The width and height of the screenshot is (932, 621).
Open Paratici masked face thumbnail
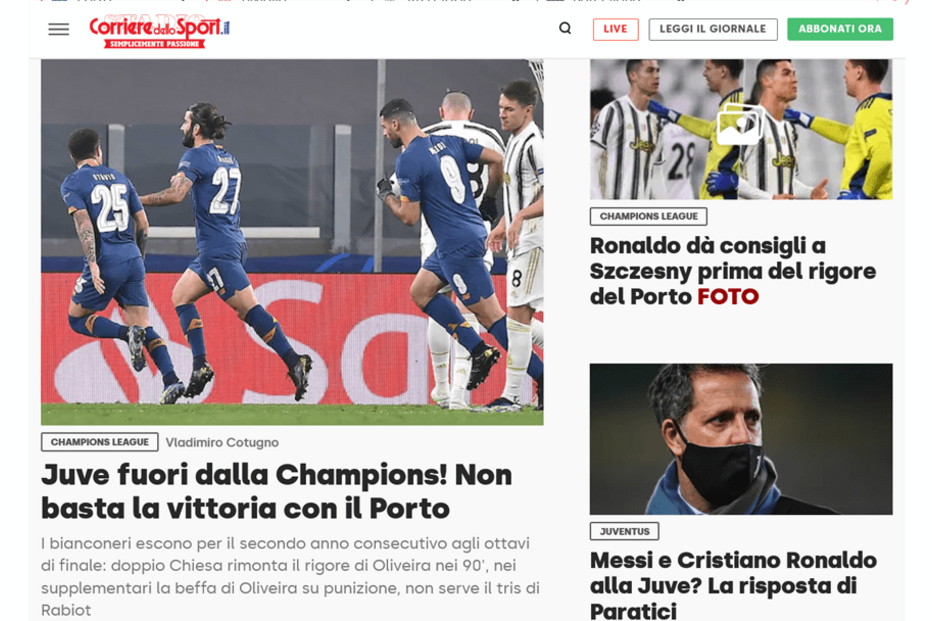click(x=741, y=439)
